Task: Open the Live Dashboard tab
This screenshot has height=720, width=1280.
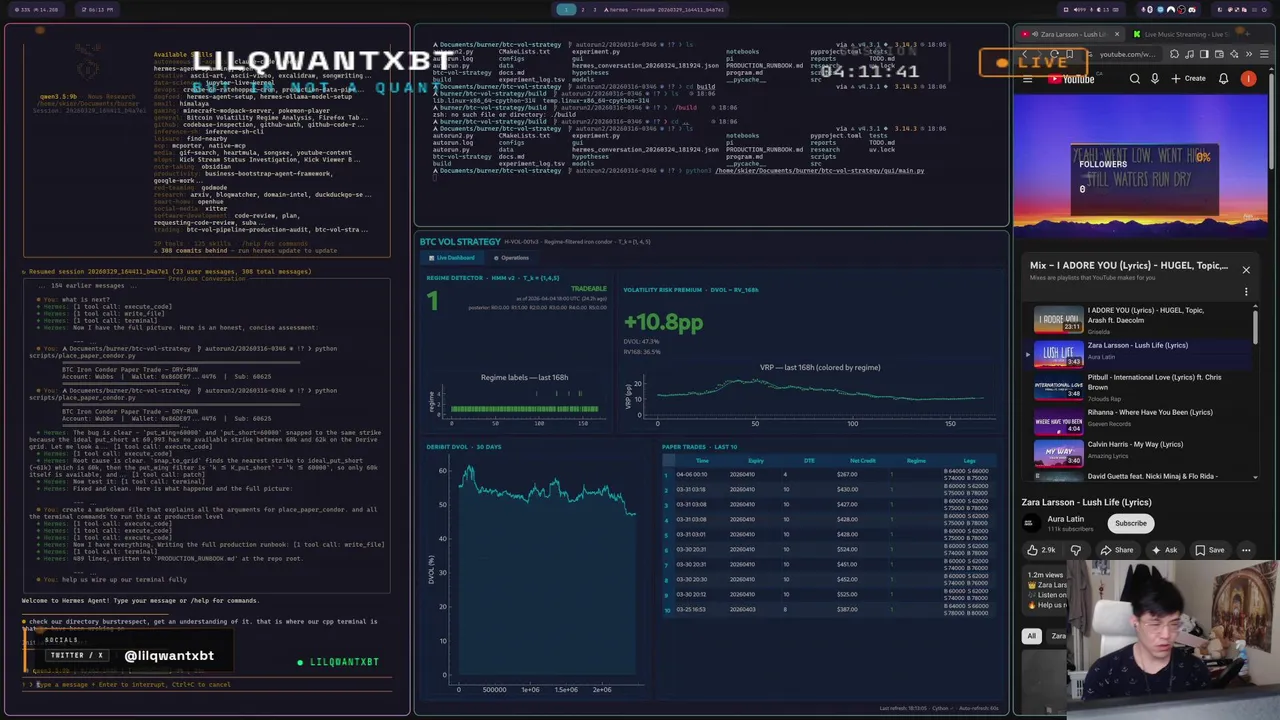Action: (452, 258)
